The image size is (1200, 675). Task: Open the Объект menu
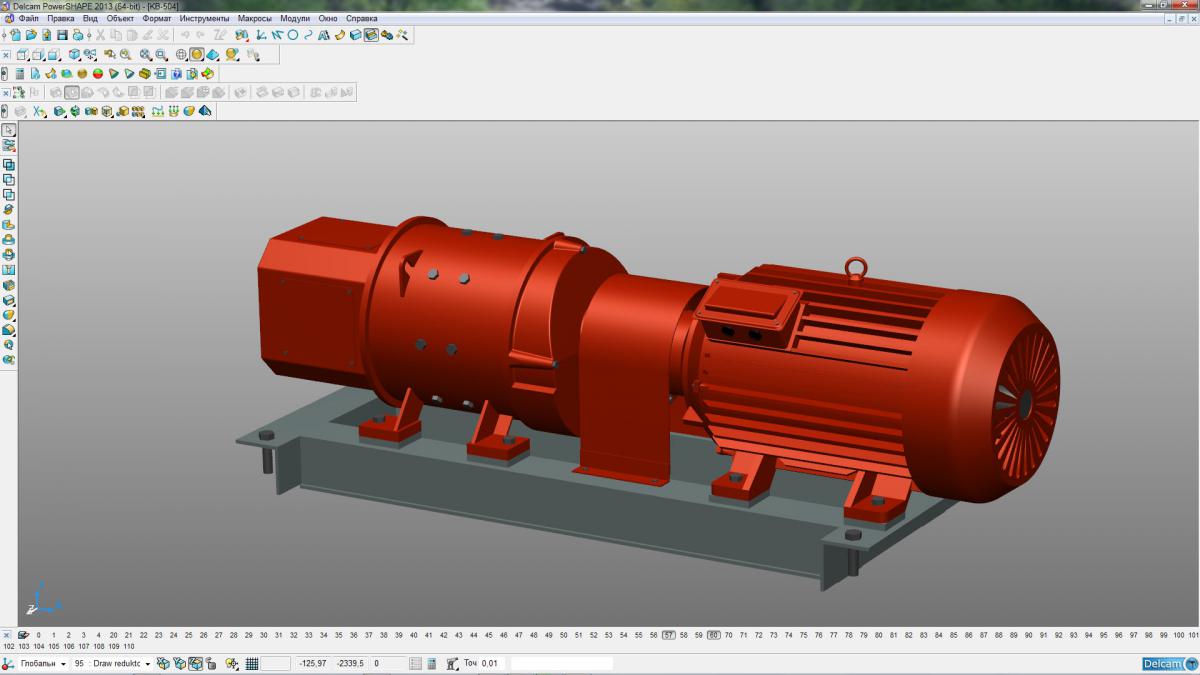[x=120, y=18]
